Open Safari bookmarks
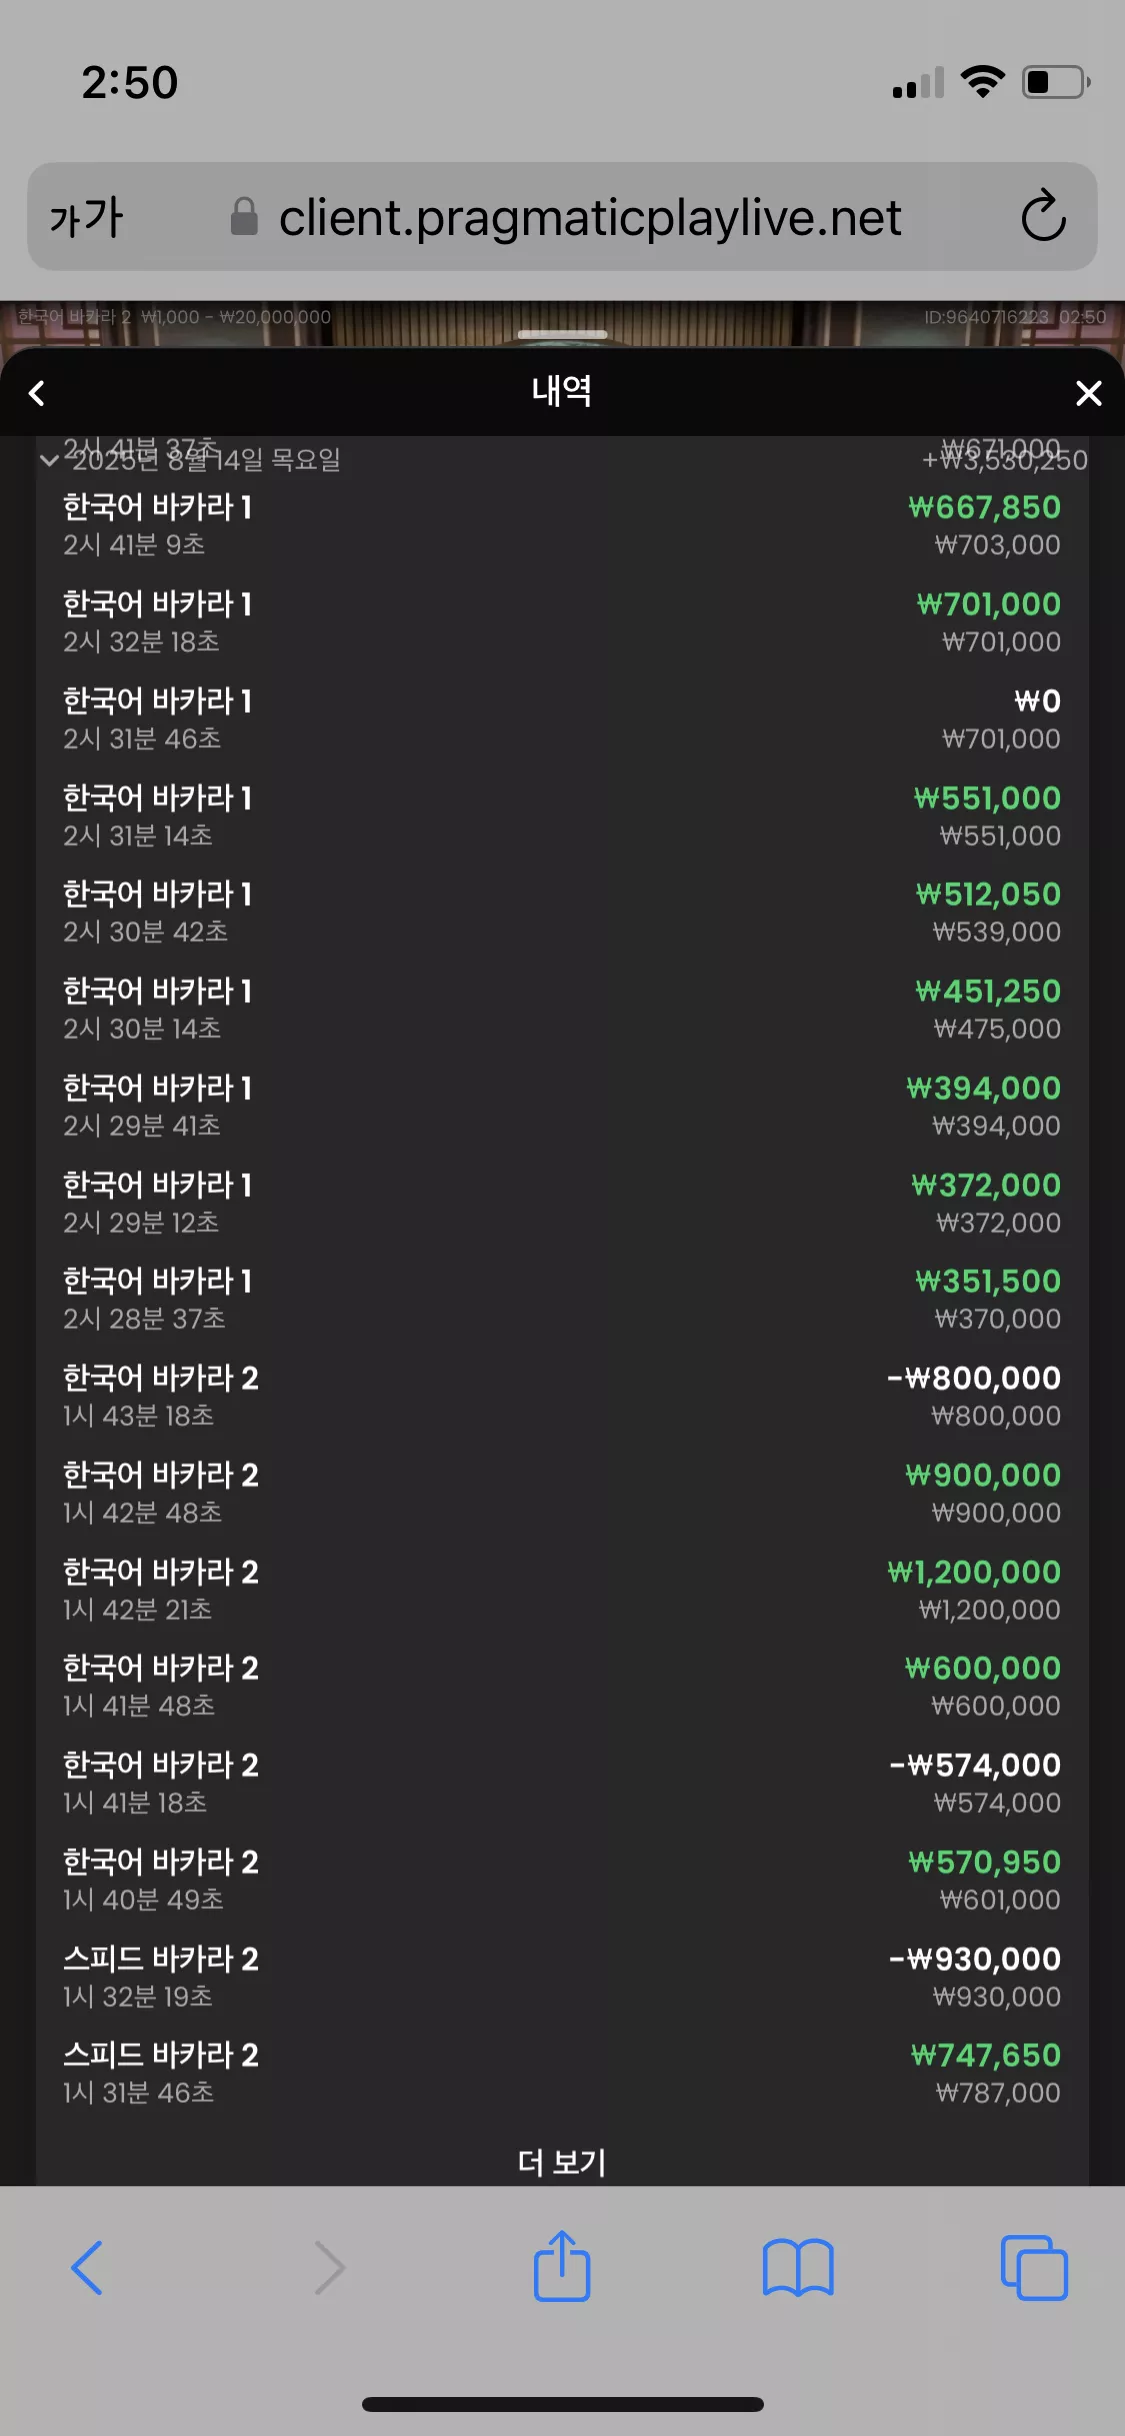Viewport: 1125px width, 2436px height. pos(798,2268)
